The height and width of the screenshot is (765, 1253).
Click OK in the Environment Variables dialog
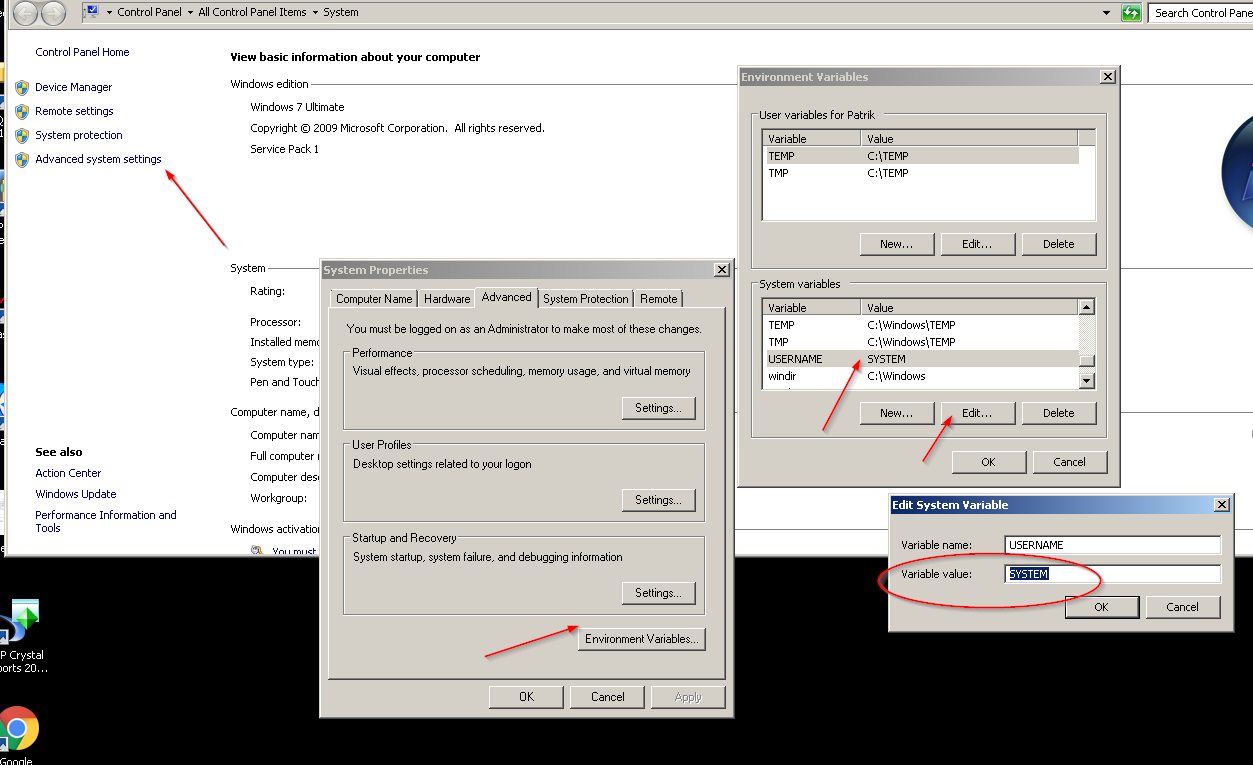988,462
